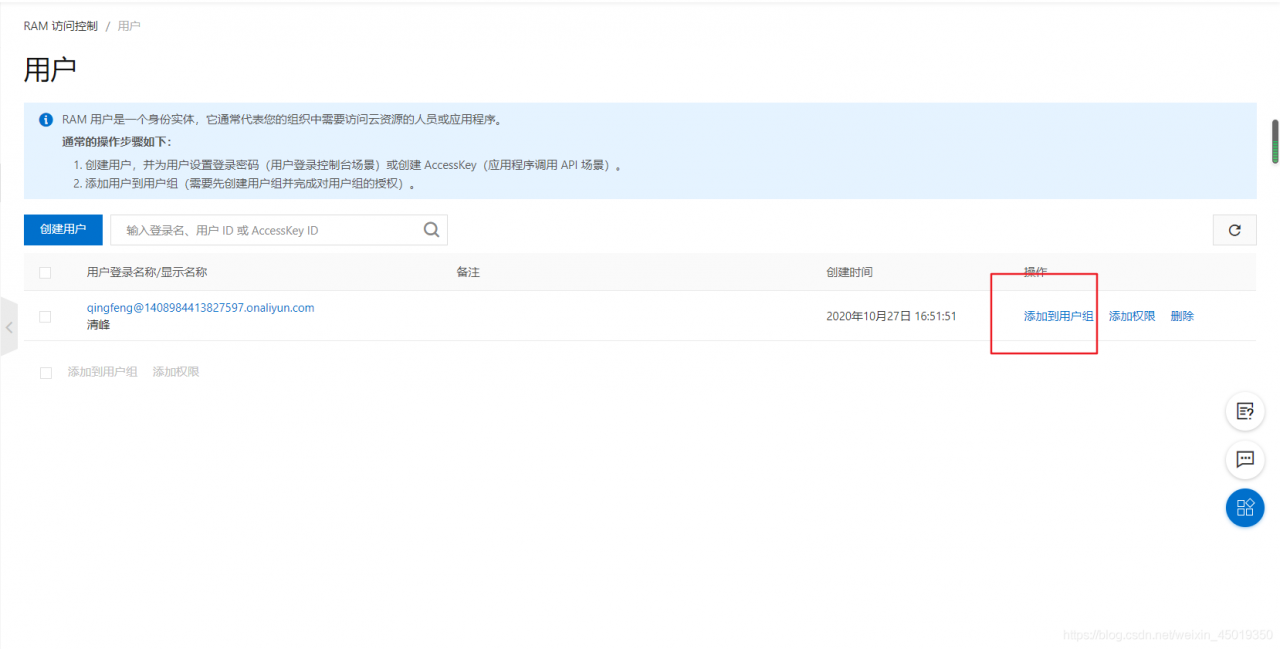The height and width of the screenshot is (649, 1280).
Task: Select the 创建用户 button
Action: [62, 229]
